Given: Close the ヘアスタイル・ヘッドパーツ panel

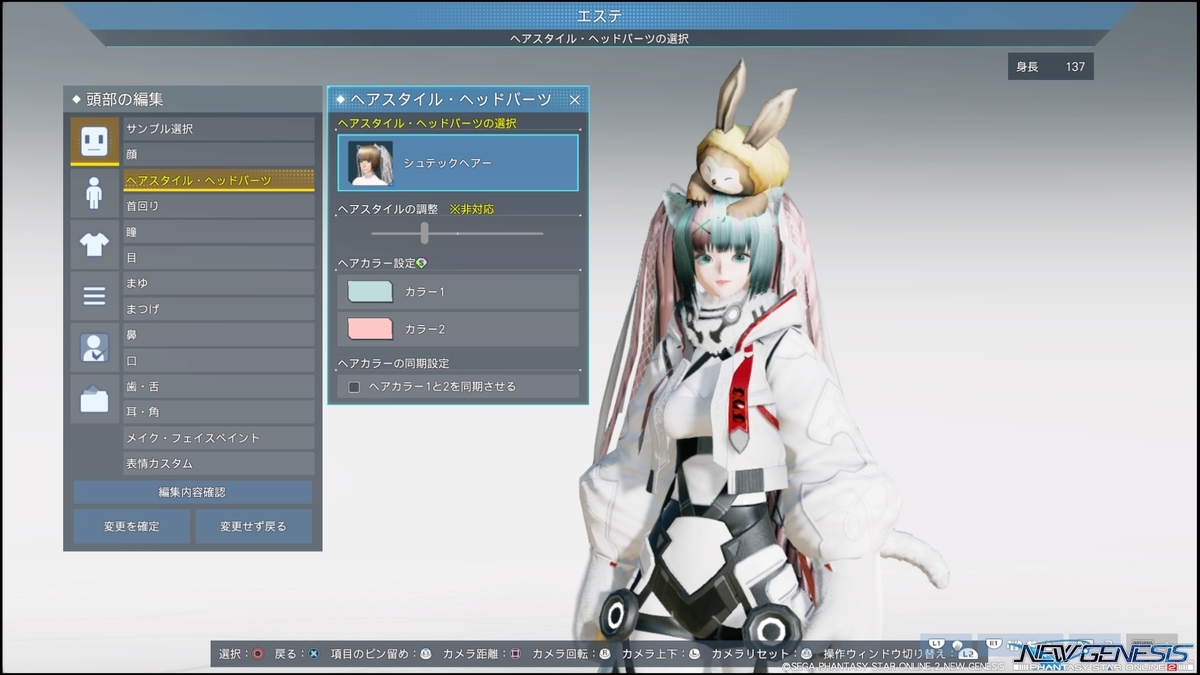Looking at the screenshot, I should pyautogui.click(x=574, y=100).
